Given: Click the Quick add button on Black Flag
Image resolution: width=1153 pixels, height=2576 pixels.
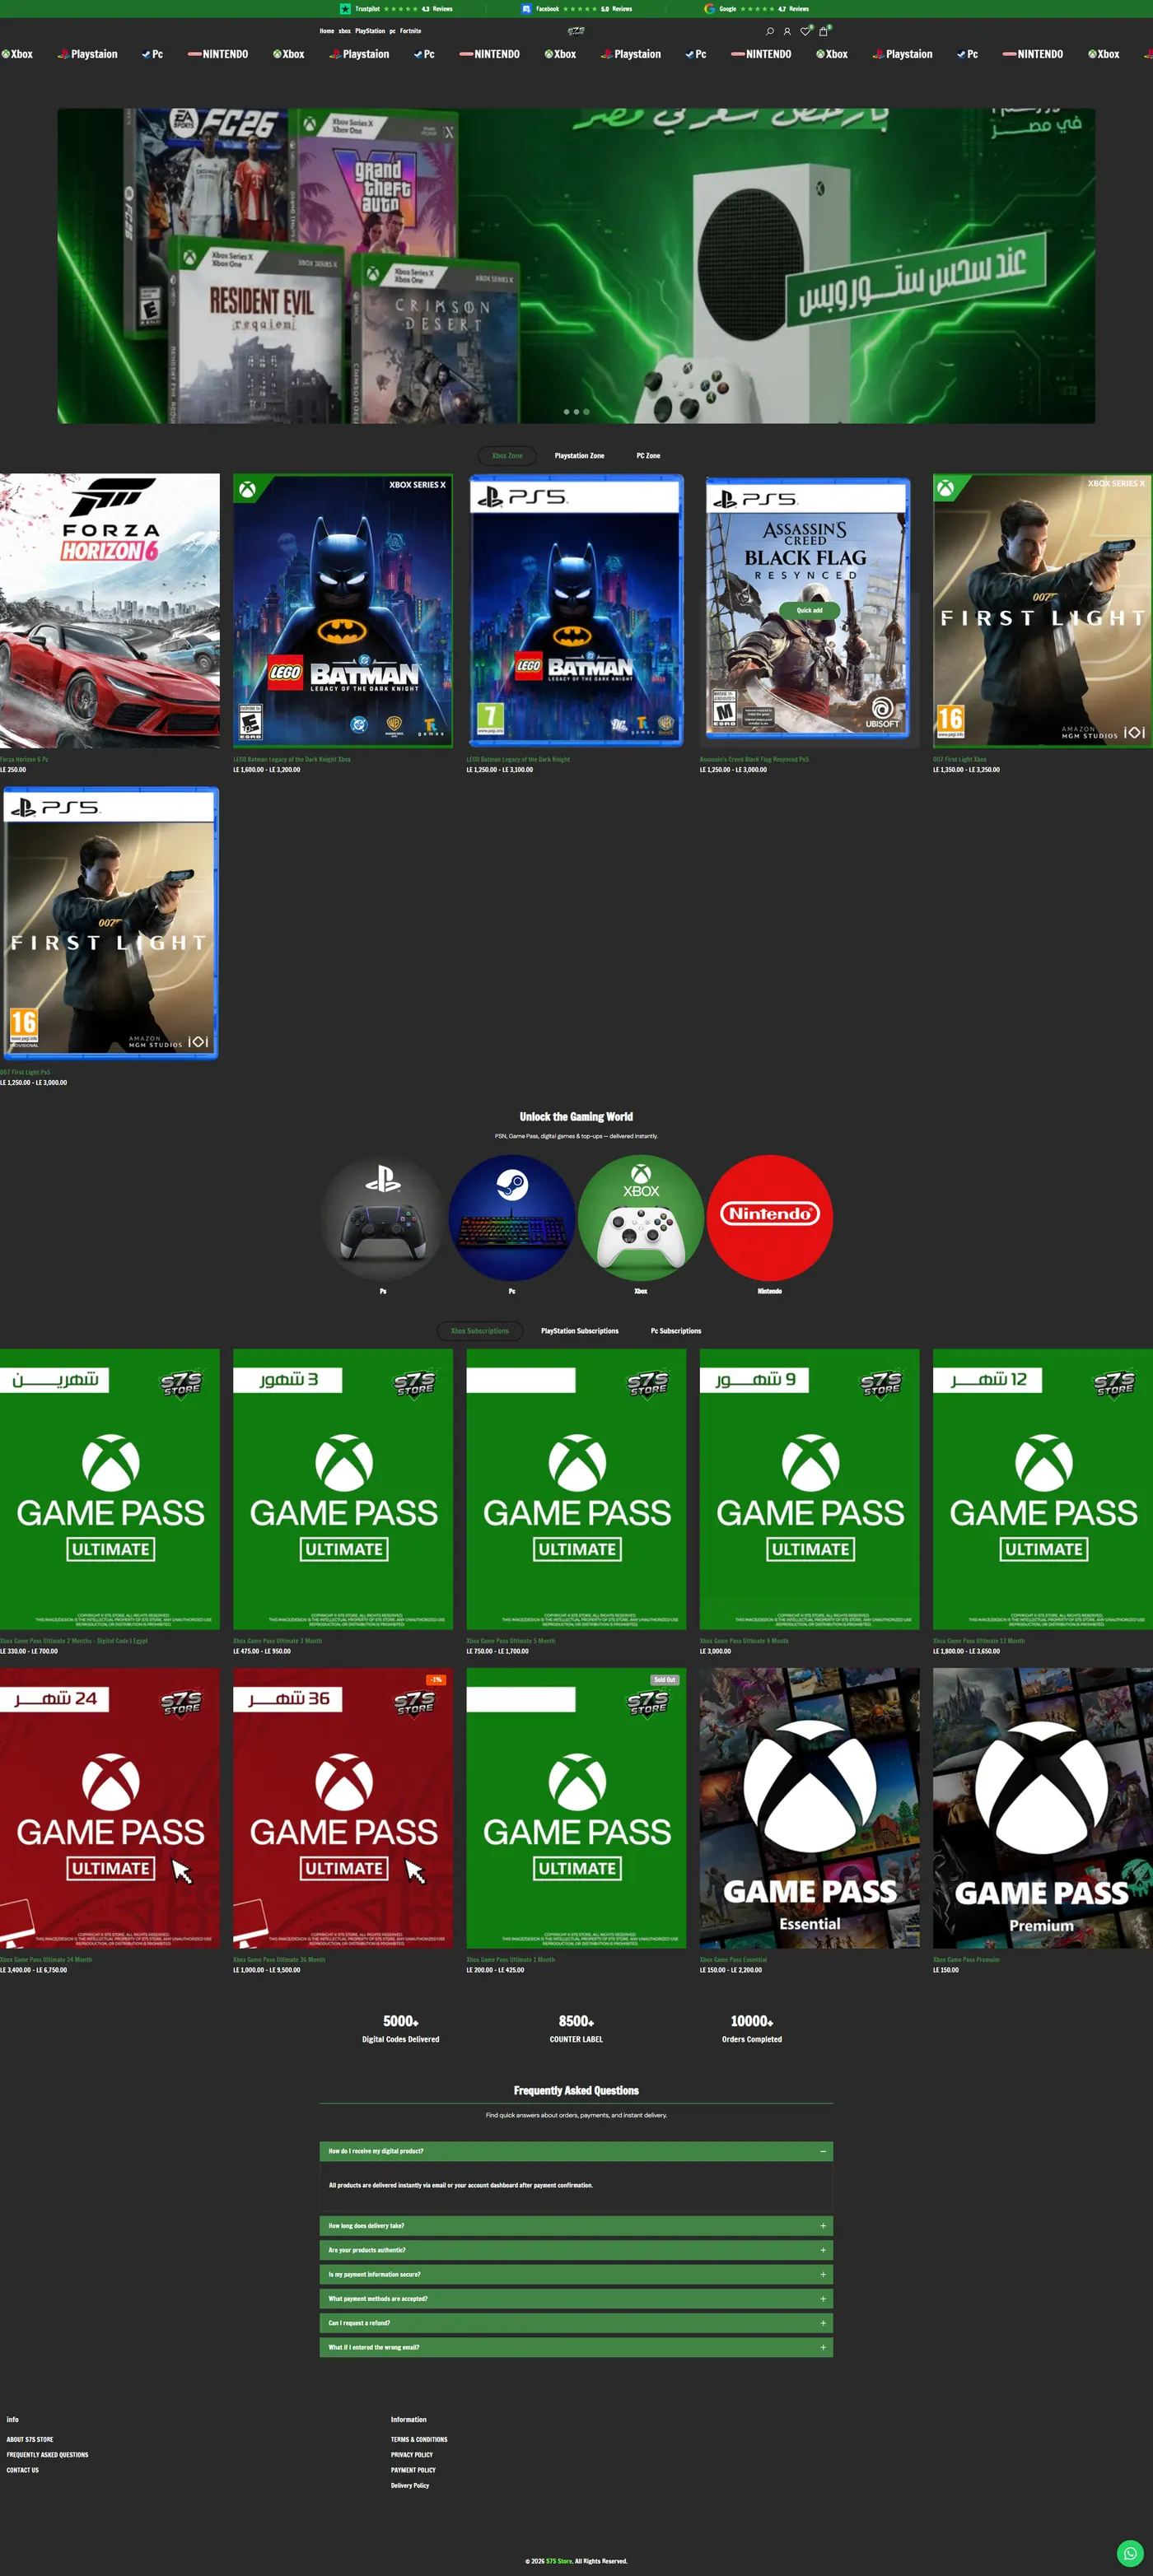Looking at the screenshot, I should point(809,610).
